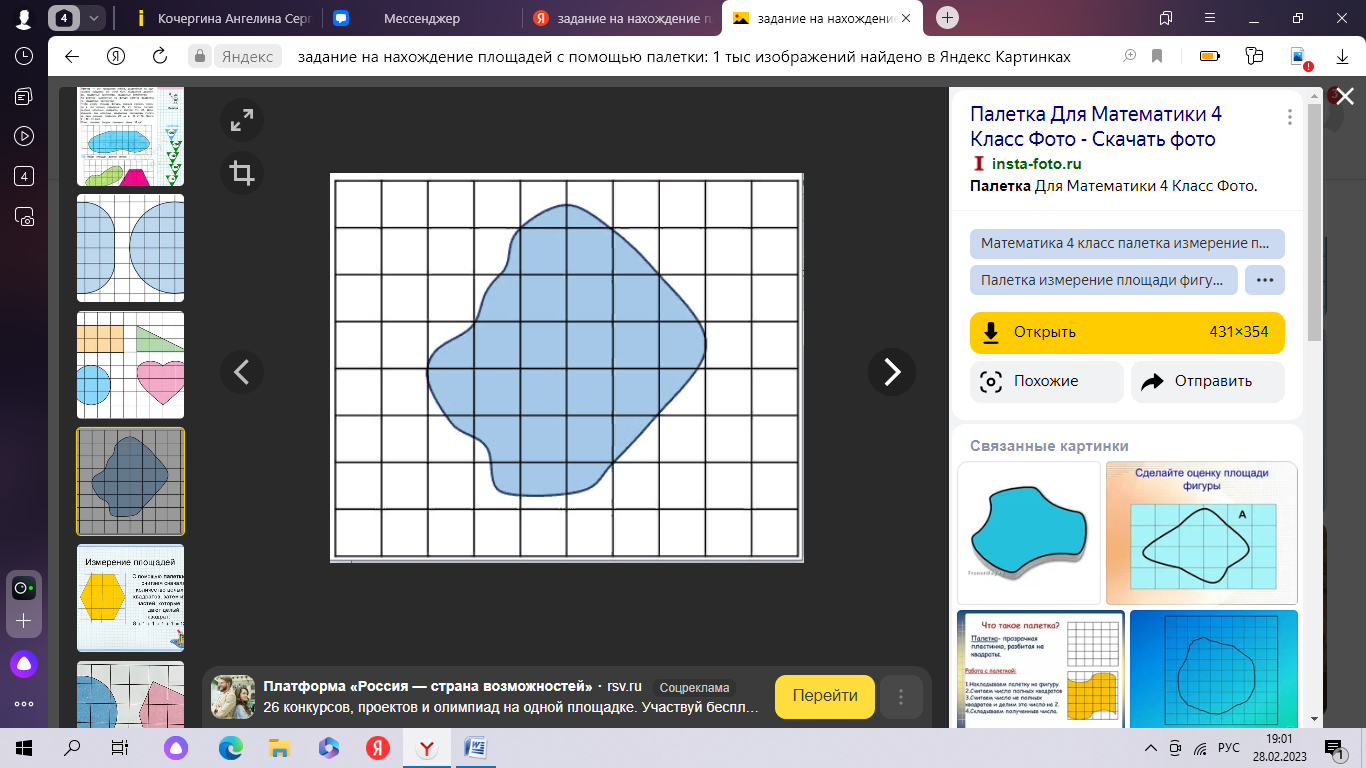Open the video player sidebar icon

24,136
